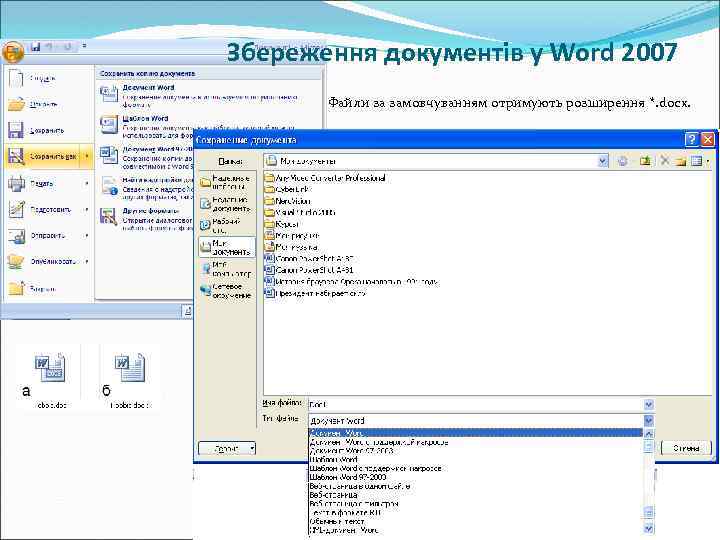720x540 pixels.
Task: Open the Сервис button menu
Action: coord(227,449)
